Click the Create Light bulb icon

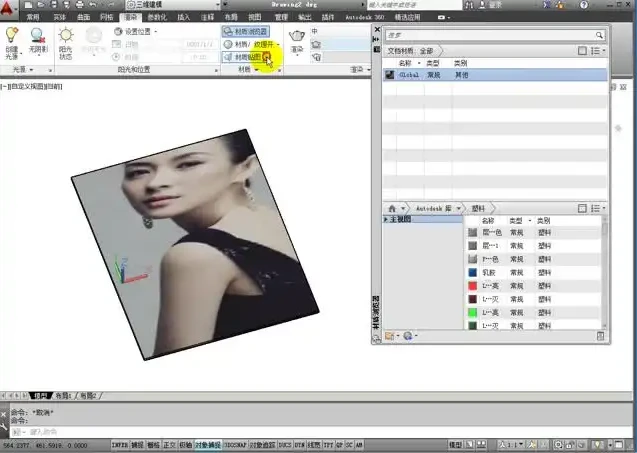click(x=13, y=36)
